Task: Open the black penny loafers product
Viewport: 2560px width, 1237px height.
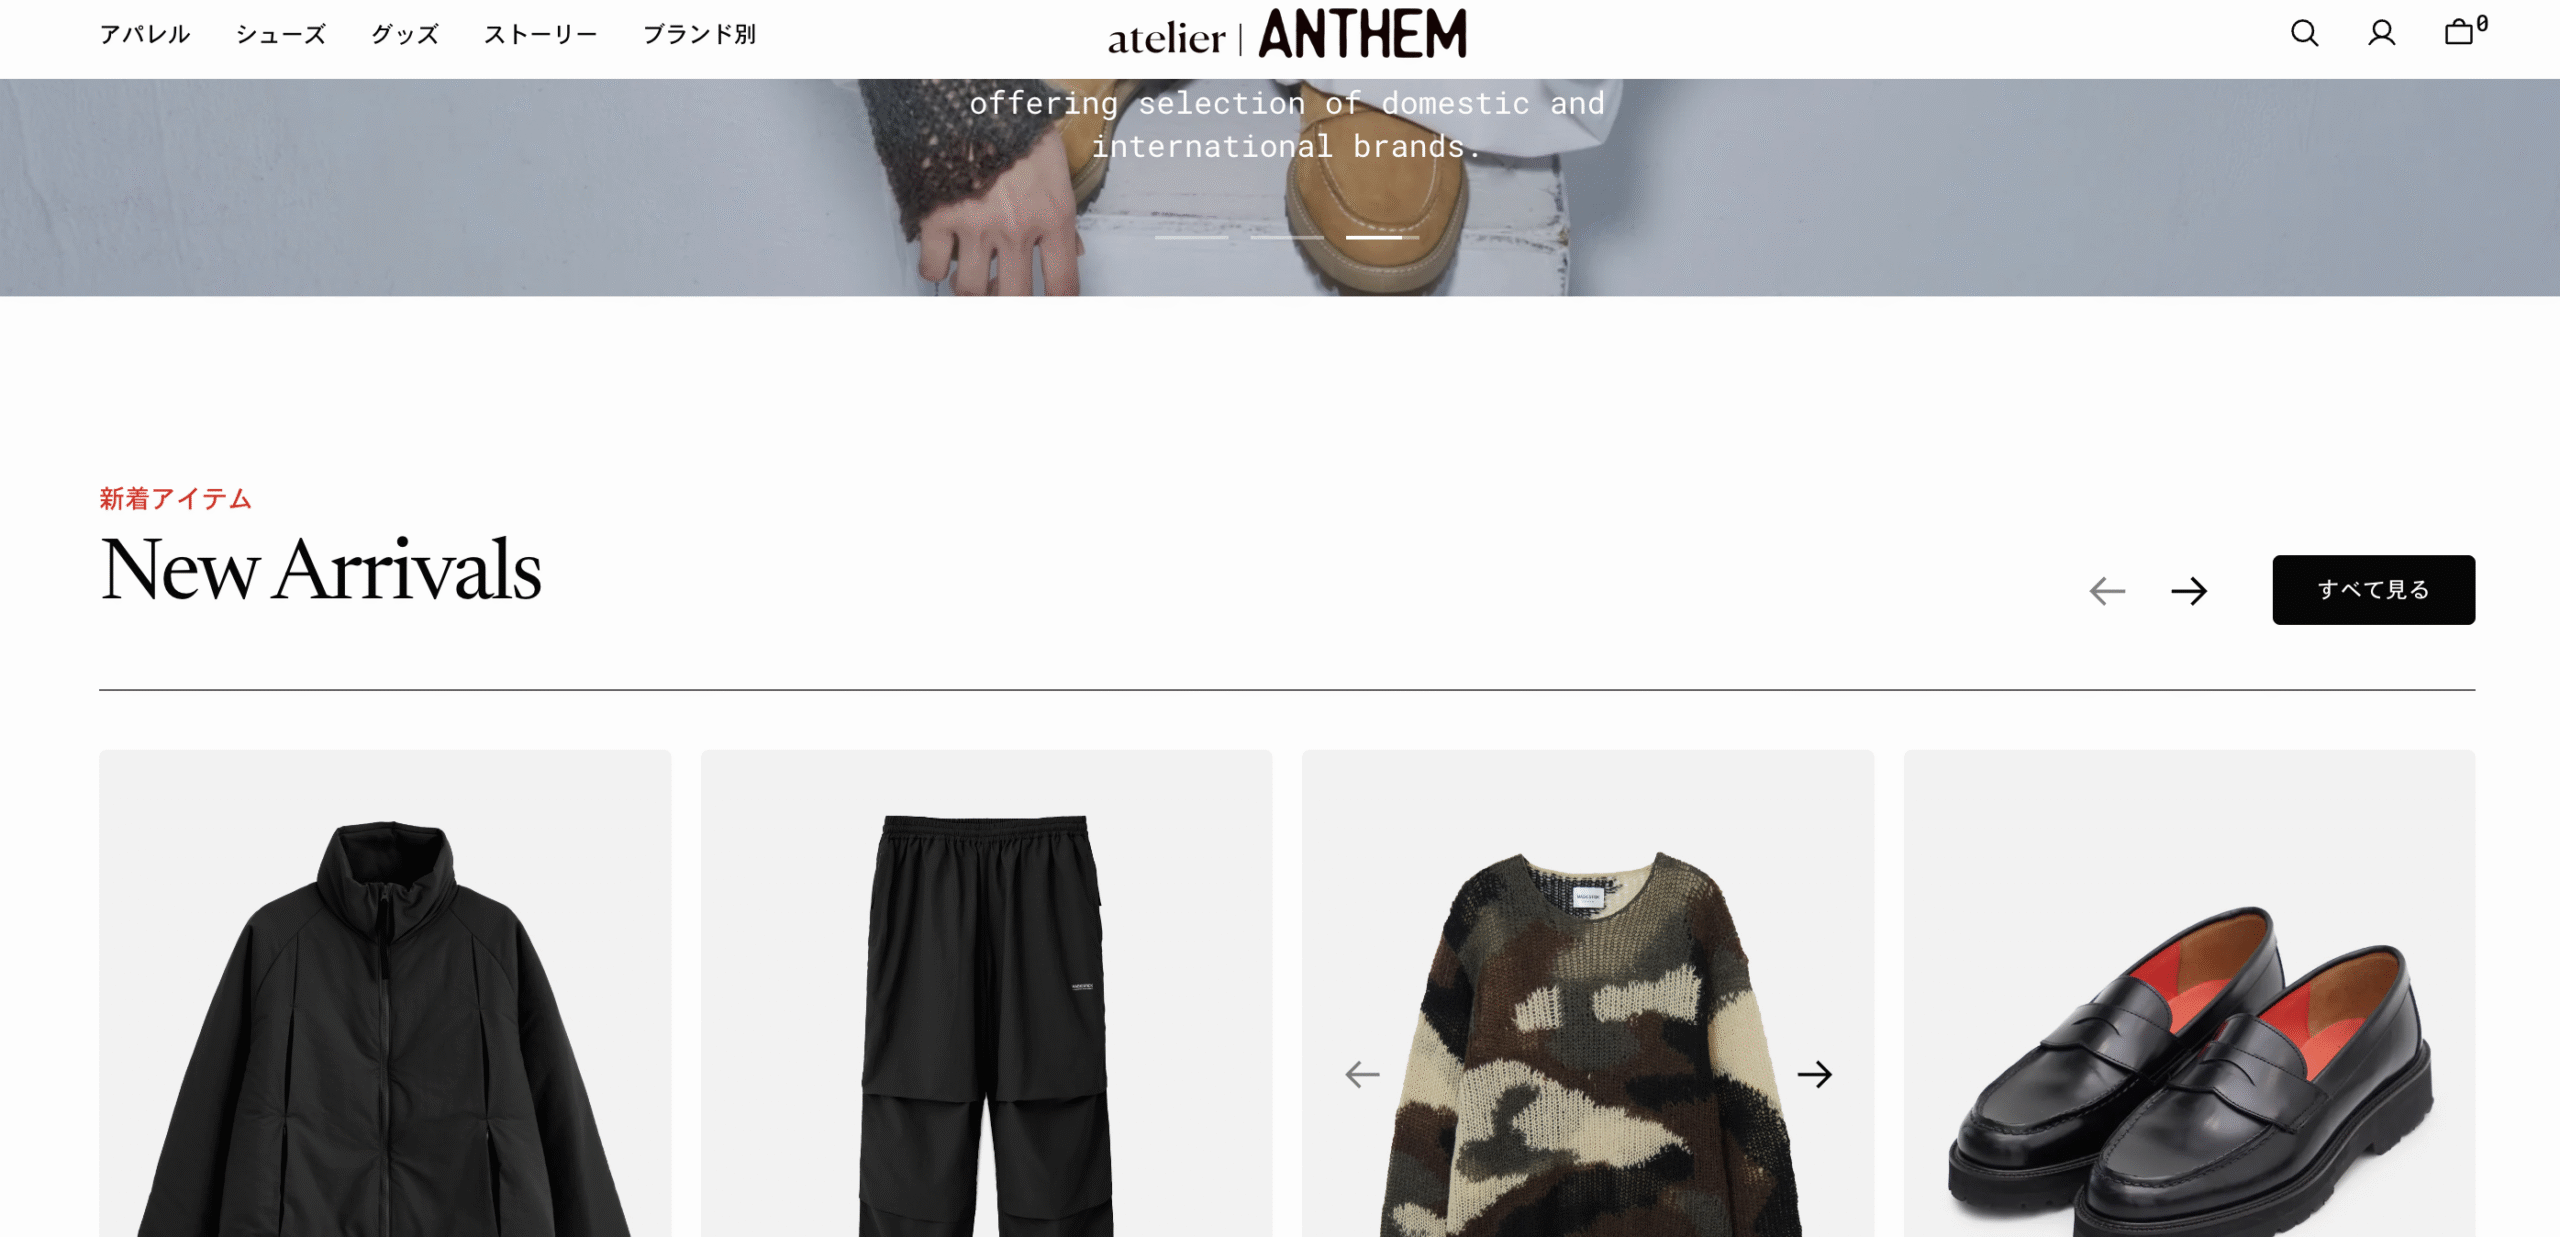Action: click(2189, 994)
